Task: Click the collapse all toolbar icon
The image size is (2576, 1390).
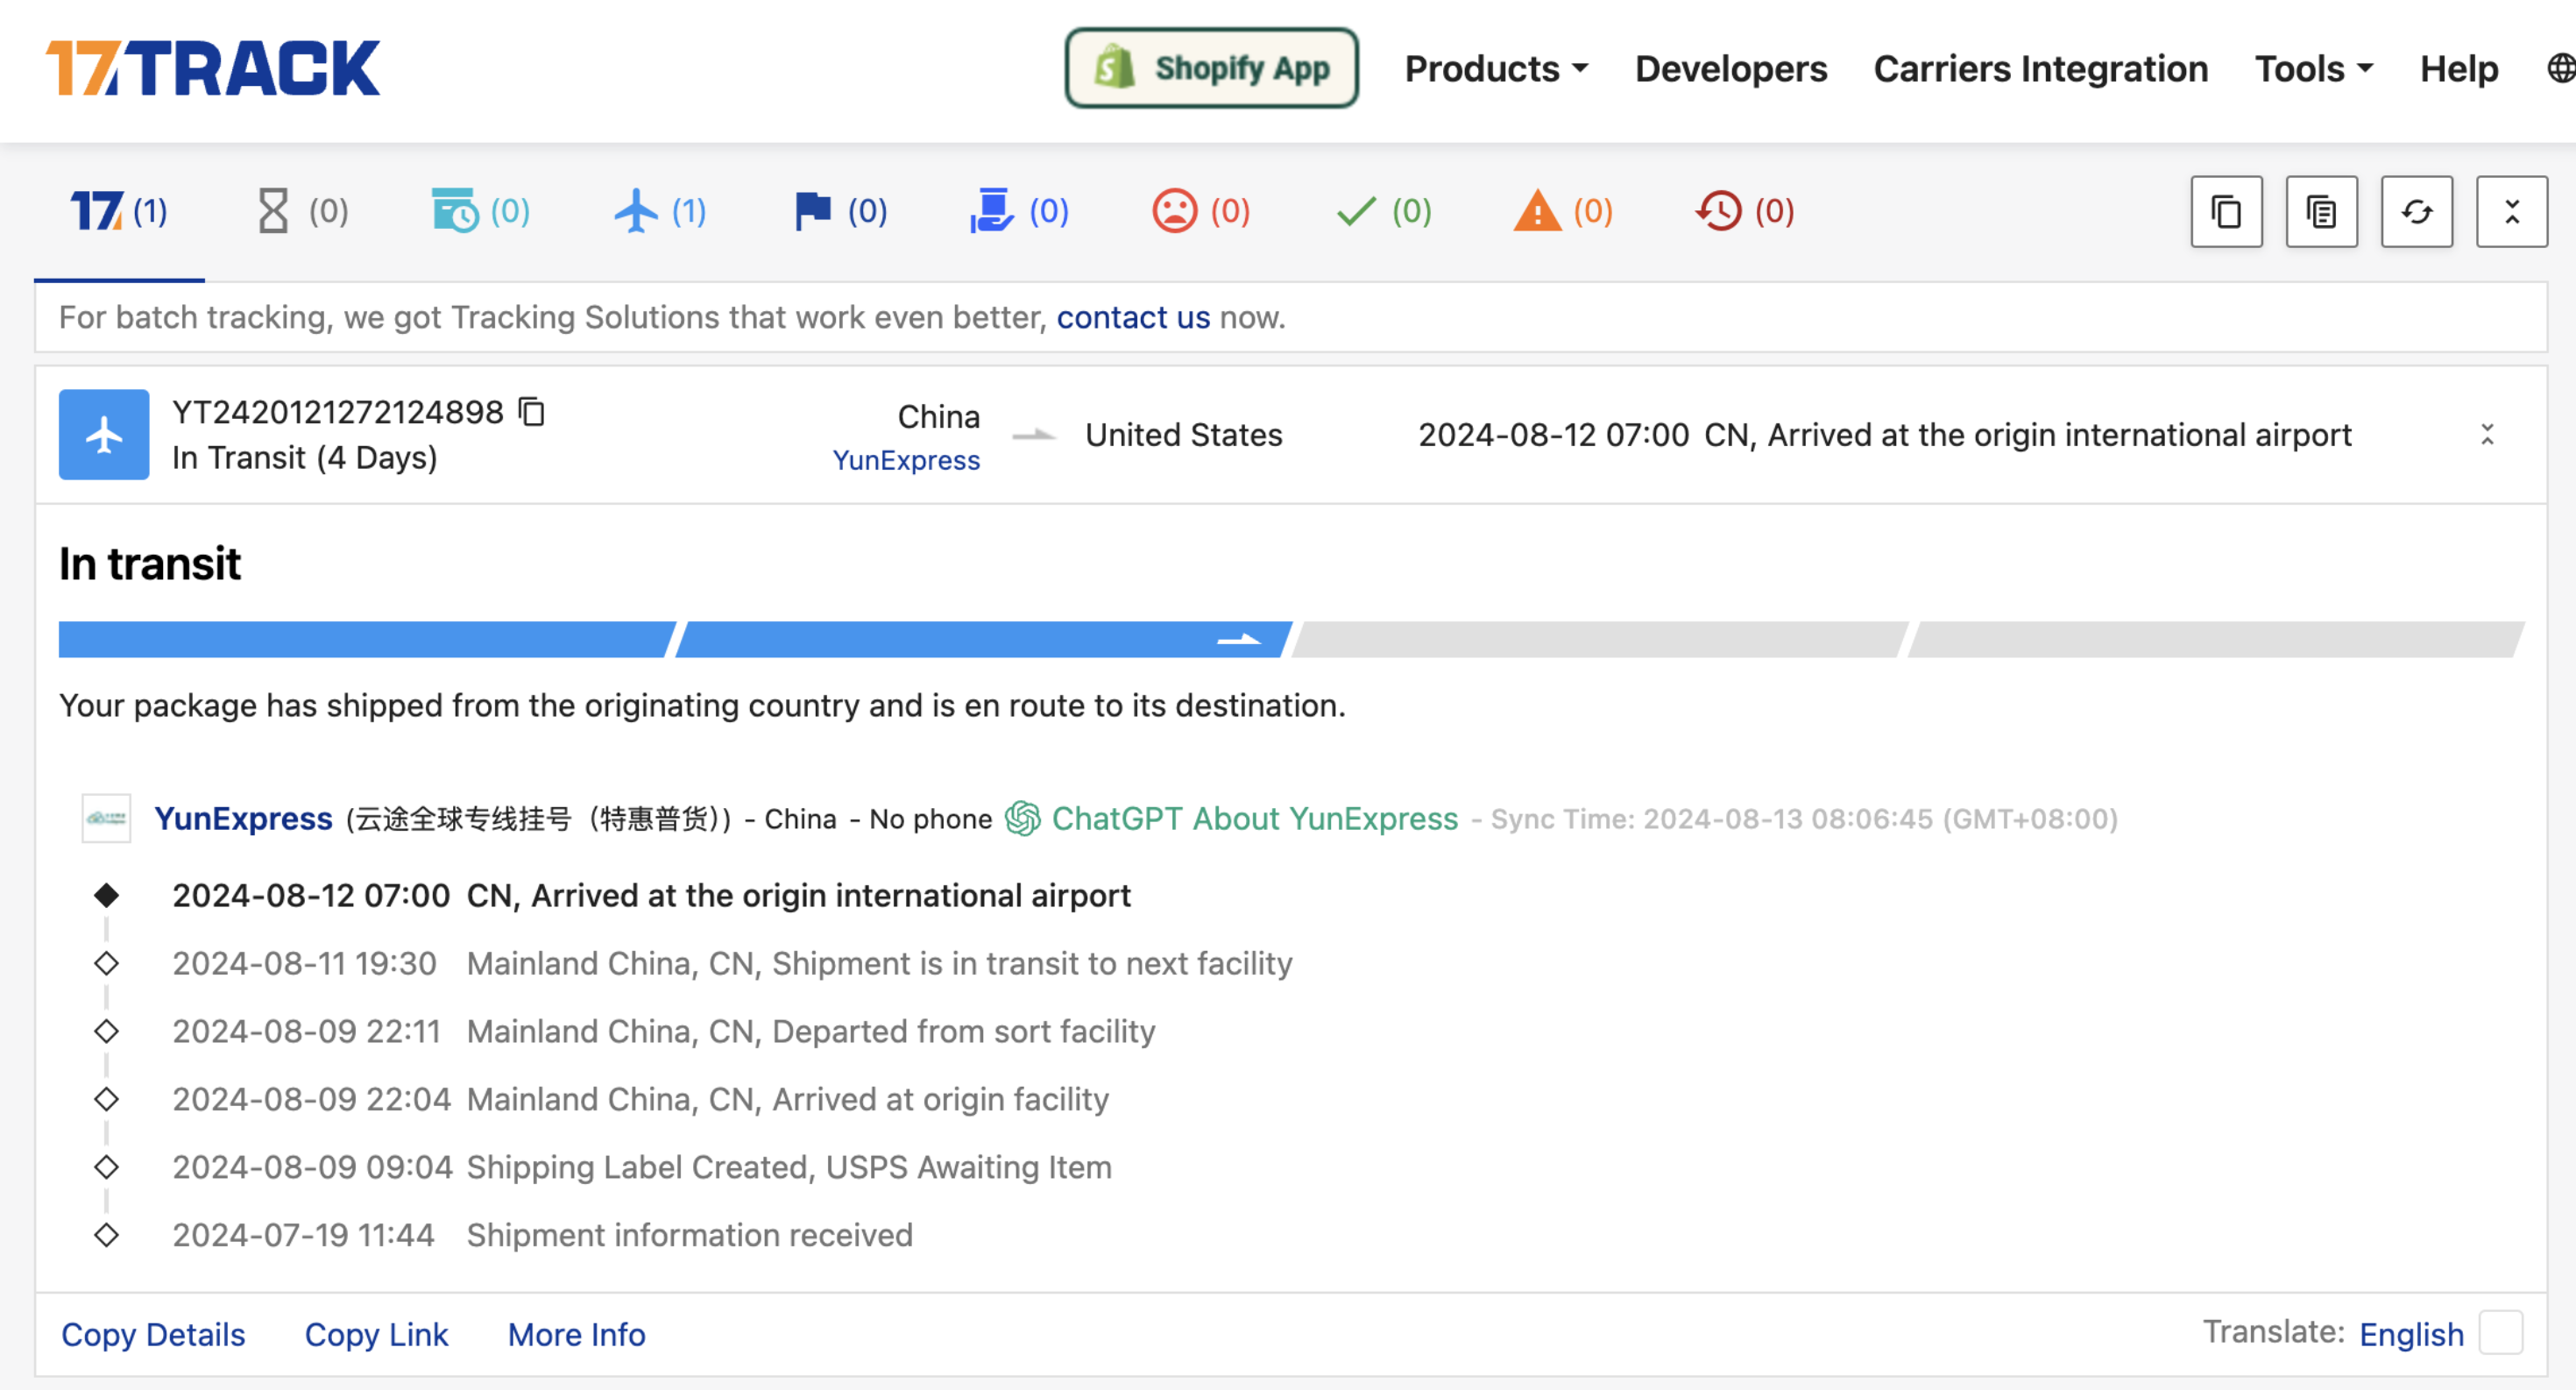Action: pos(2511,211)
